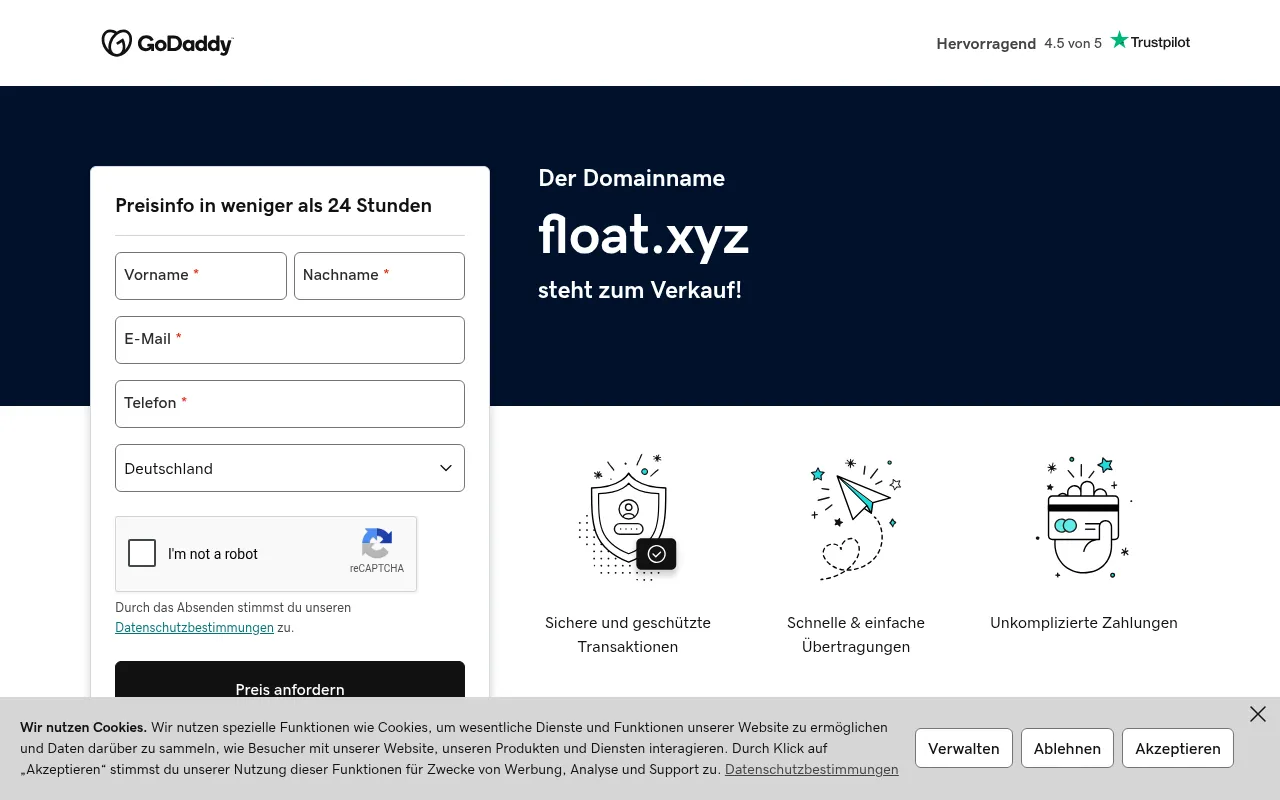
Task: Click the Unkomplizierte Zahlungen text
Action: click(x=1084, y=623)
